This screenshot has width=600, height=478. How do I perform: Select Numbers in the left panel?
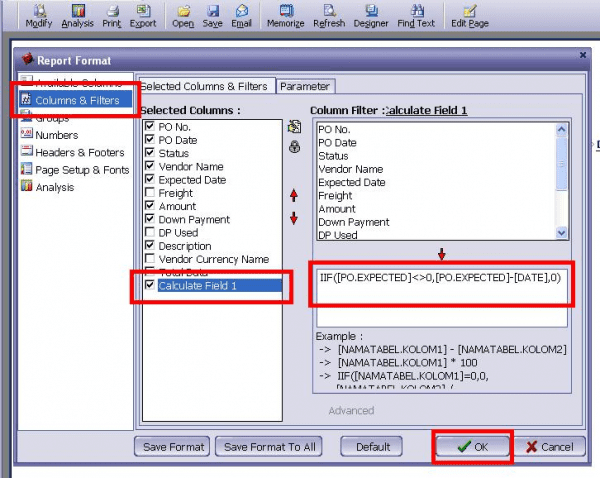tap(56, 135)
